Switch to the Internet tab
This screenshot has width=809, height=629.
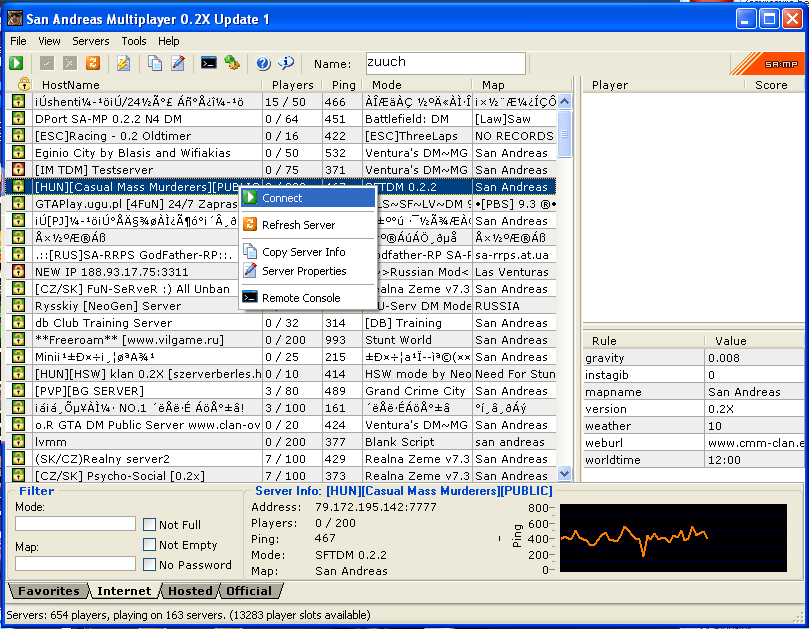124,591
